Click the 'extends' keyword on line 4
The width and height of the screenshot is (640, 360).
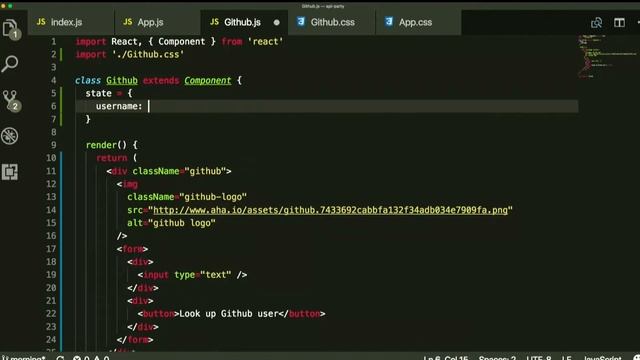[161, 80]
